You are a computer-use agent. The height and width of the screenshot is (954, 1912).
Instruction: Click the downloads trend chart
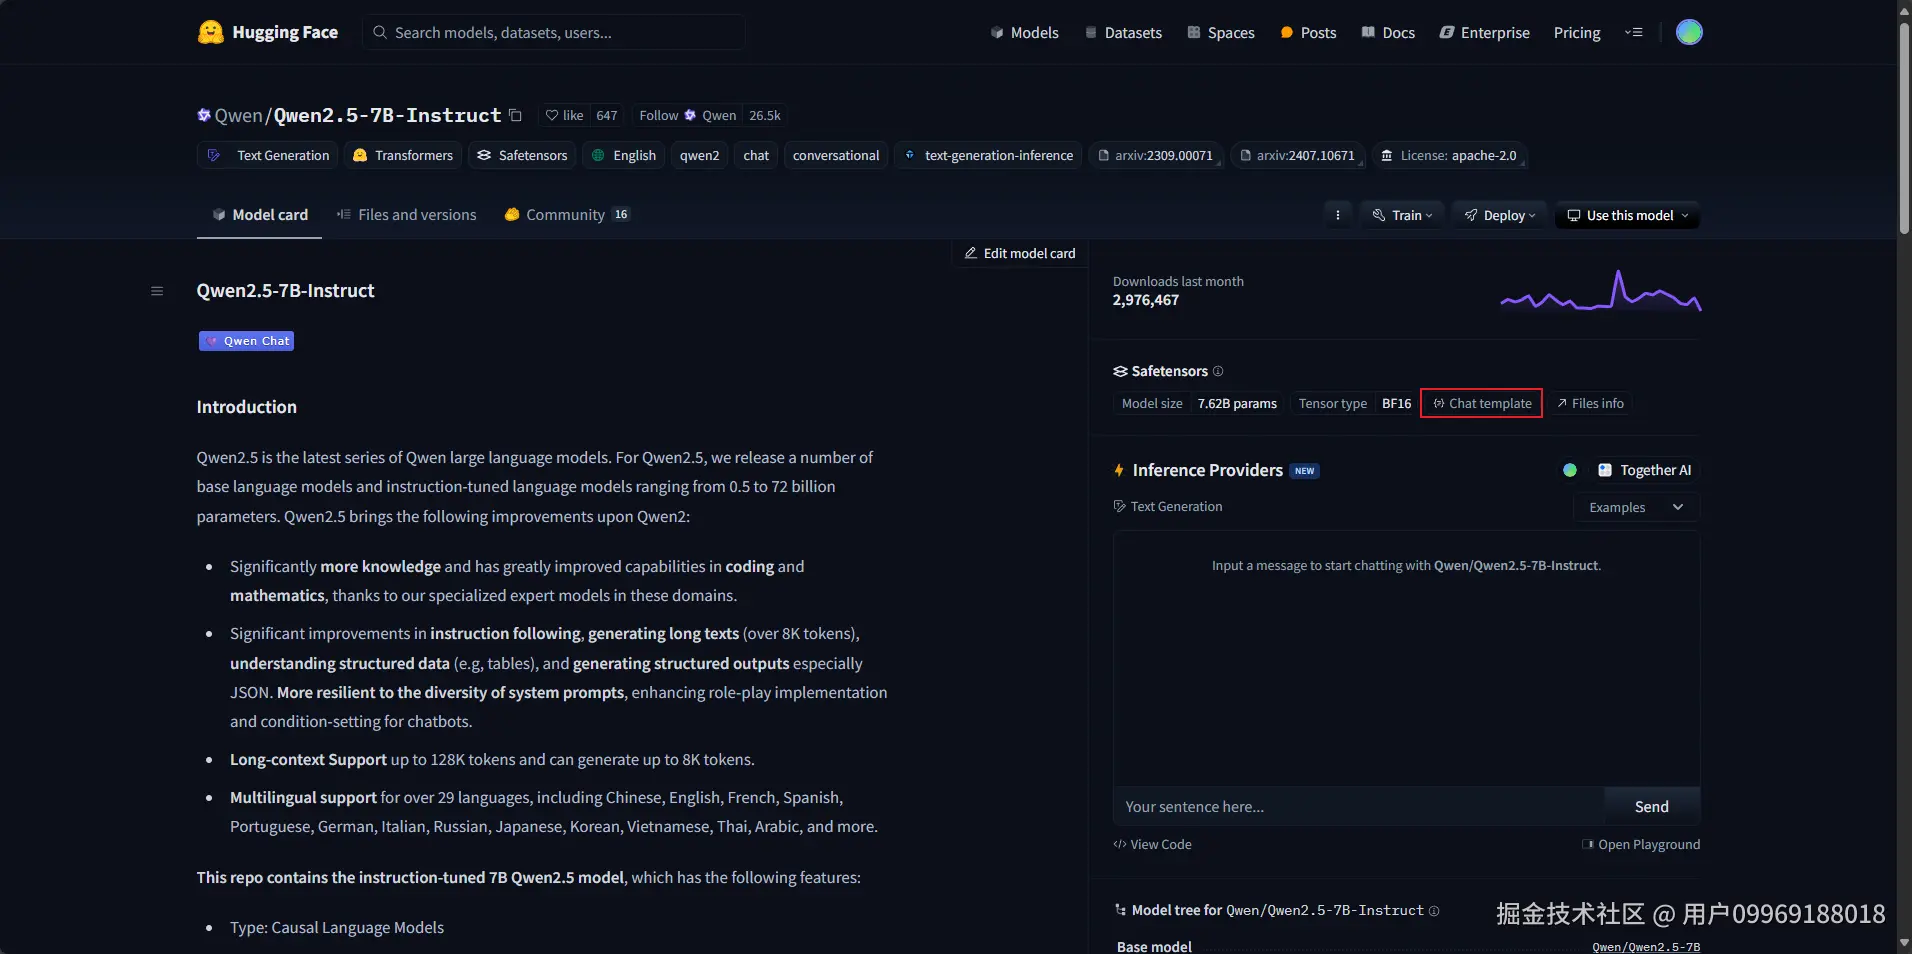(x=1600, y=291)
